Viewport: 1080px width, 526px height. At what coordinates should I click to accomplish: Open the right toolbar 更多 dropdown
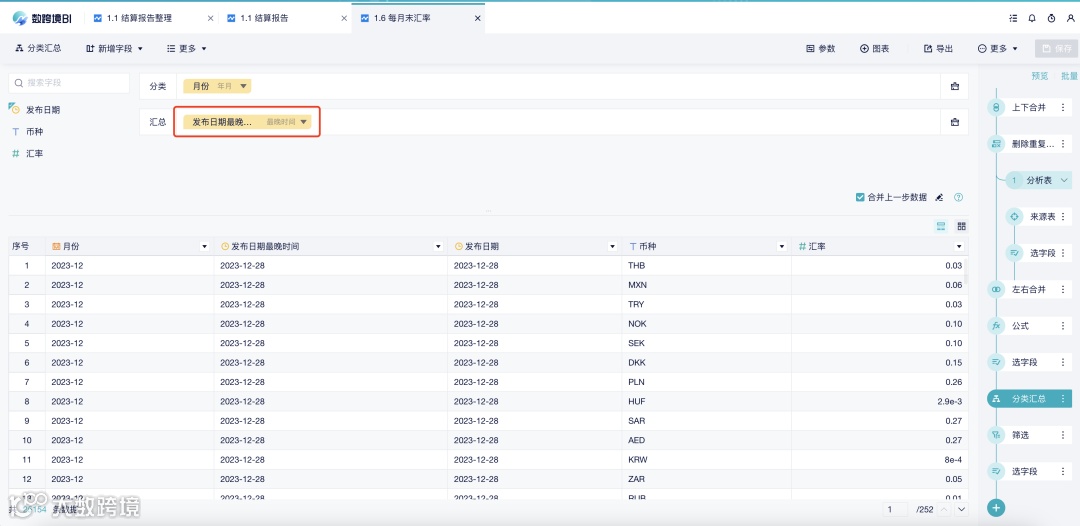(x=997, y=48)
